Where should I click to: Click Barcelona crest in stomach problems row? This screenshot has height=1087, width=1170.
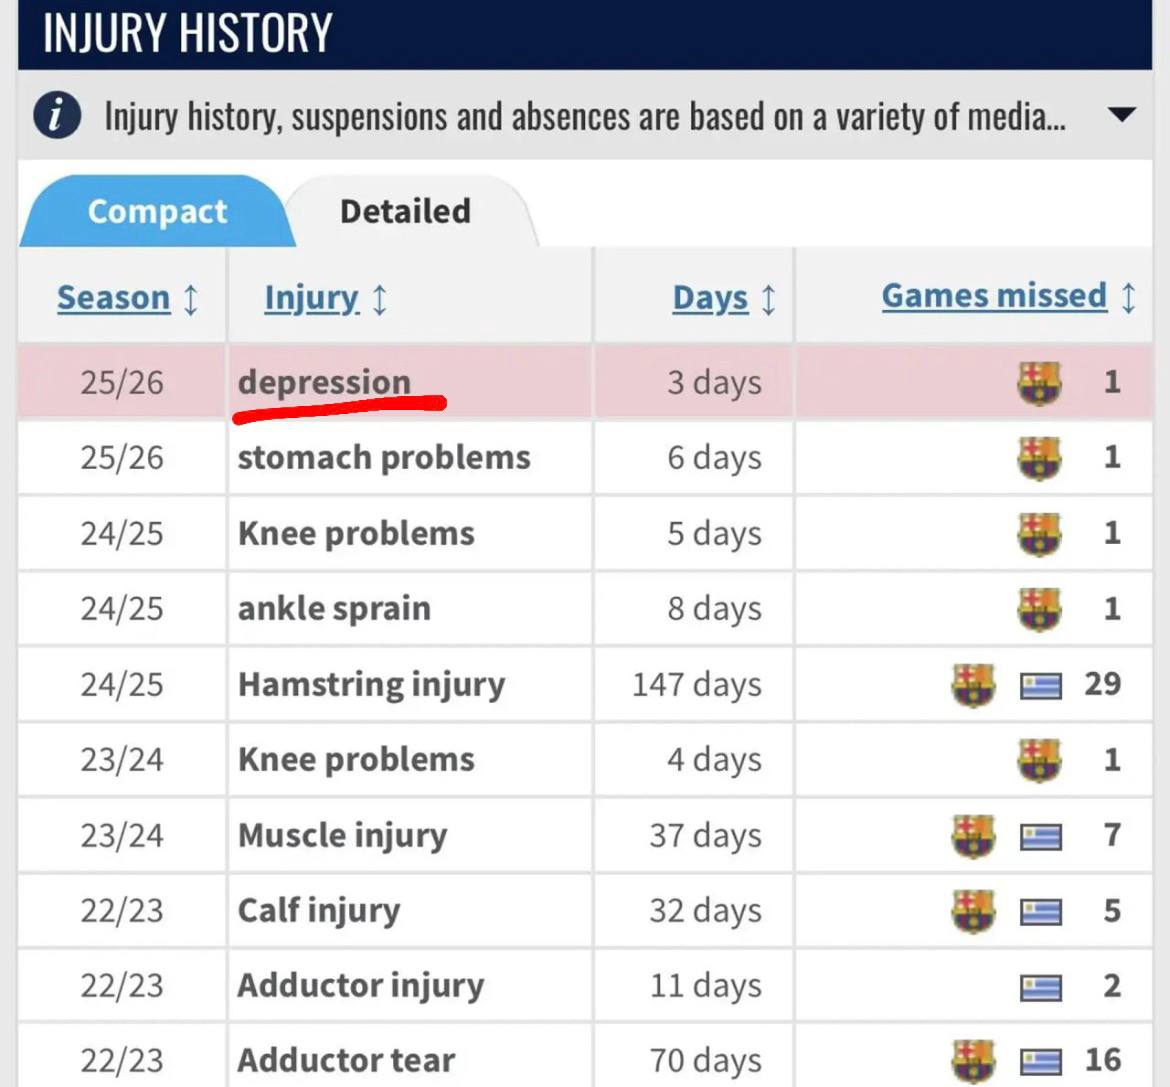click(1039, 458)
